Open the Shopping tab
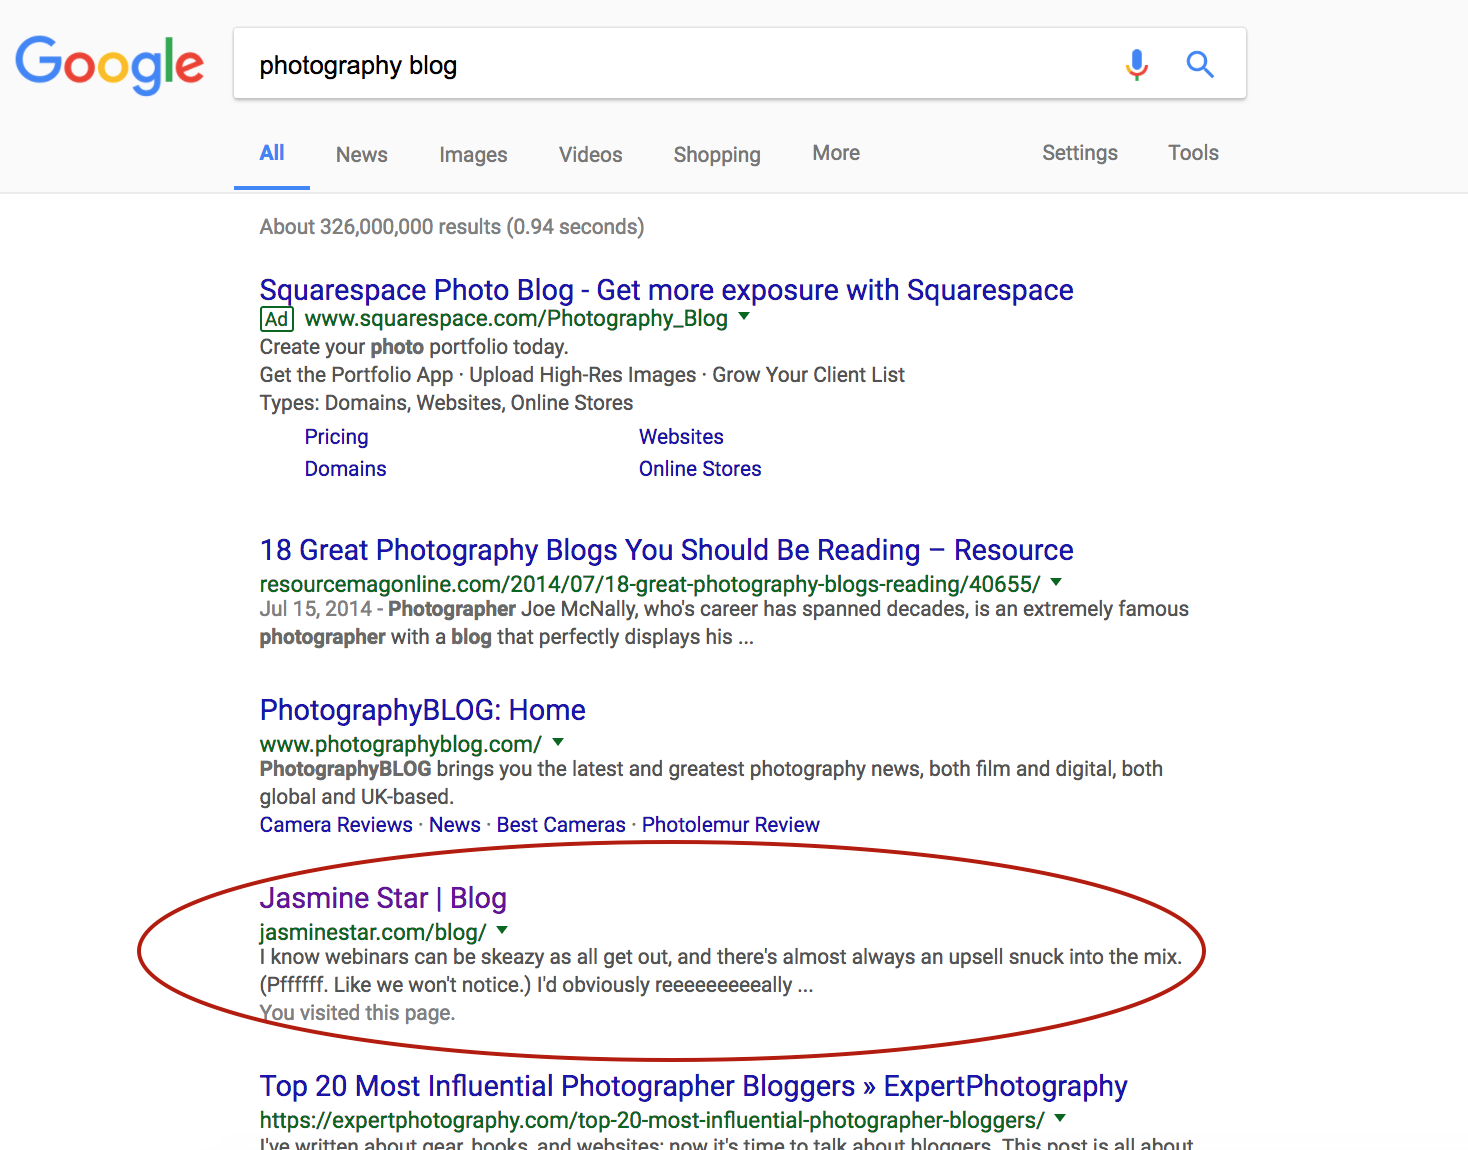 (x=717, y=155)
